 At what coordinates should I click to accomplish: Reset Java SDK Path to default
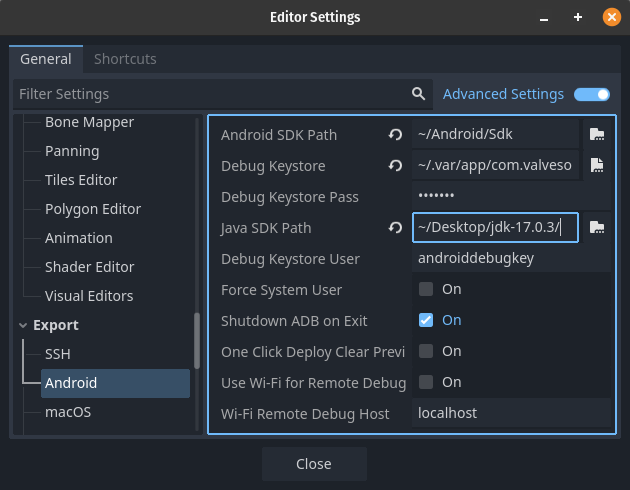coord(395,228)
